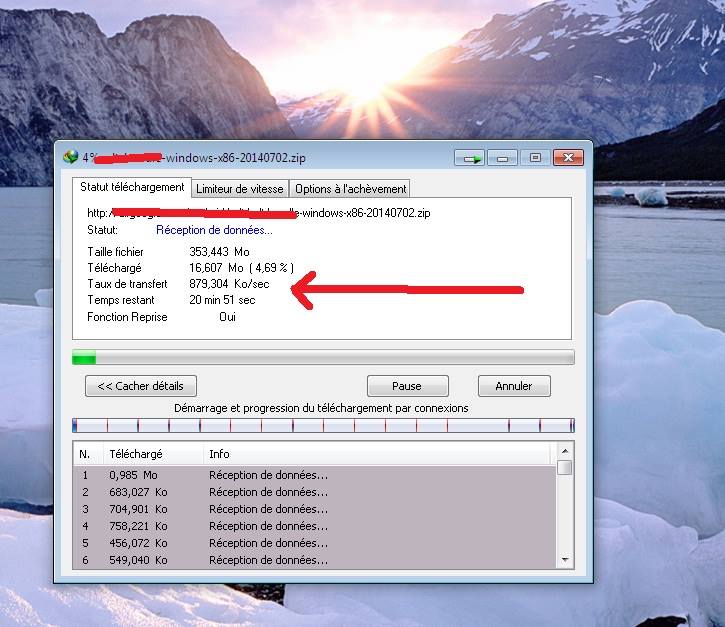Select connection row 1 with 0,985 Mo

314,475
